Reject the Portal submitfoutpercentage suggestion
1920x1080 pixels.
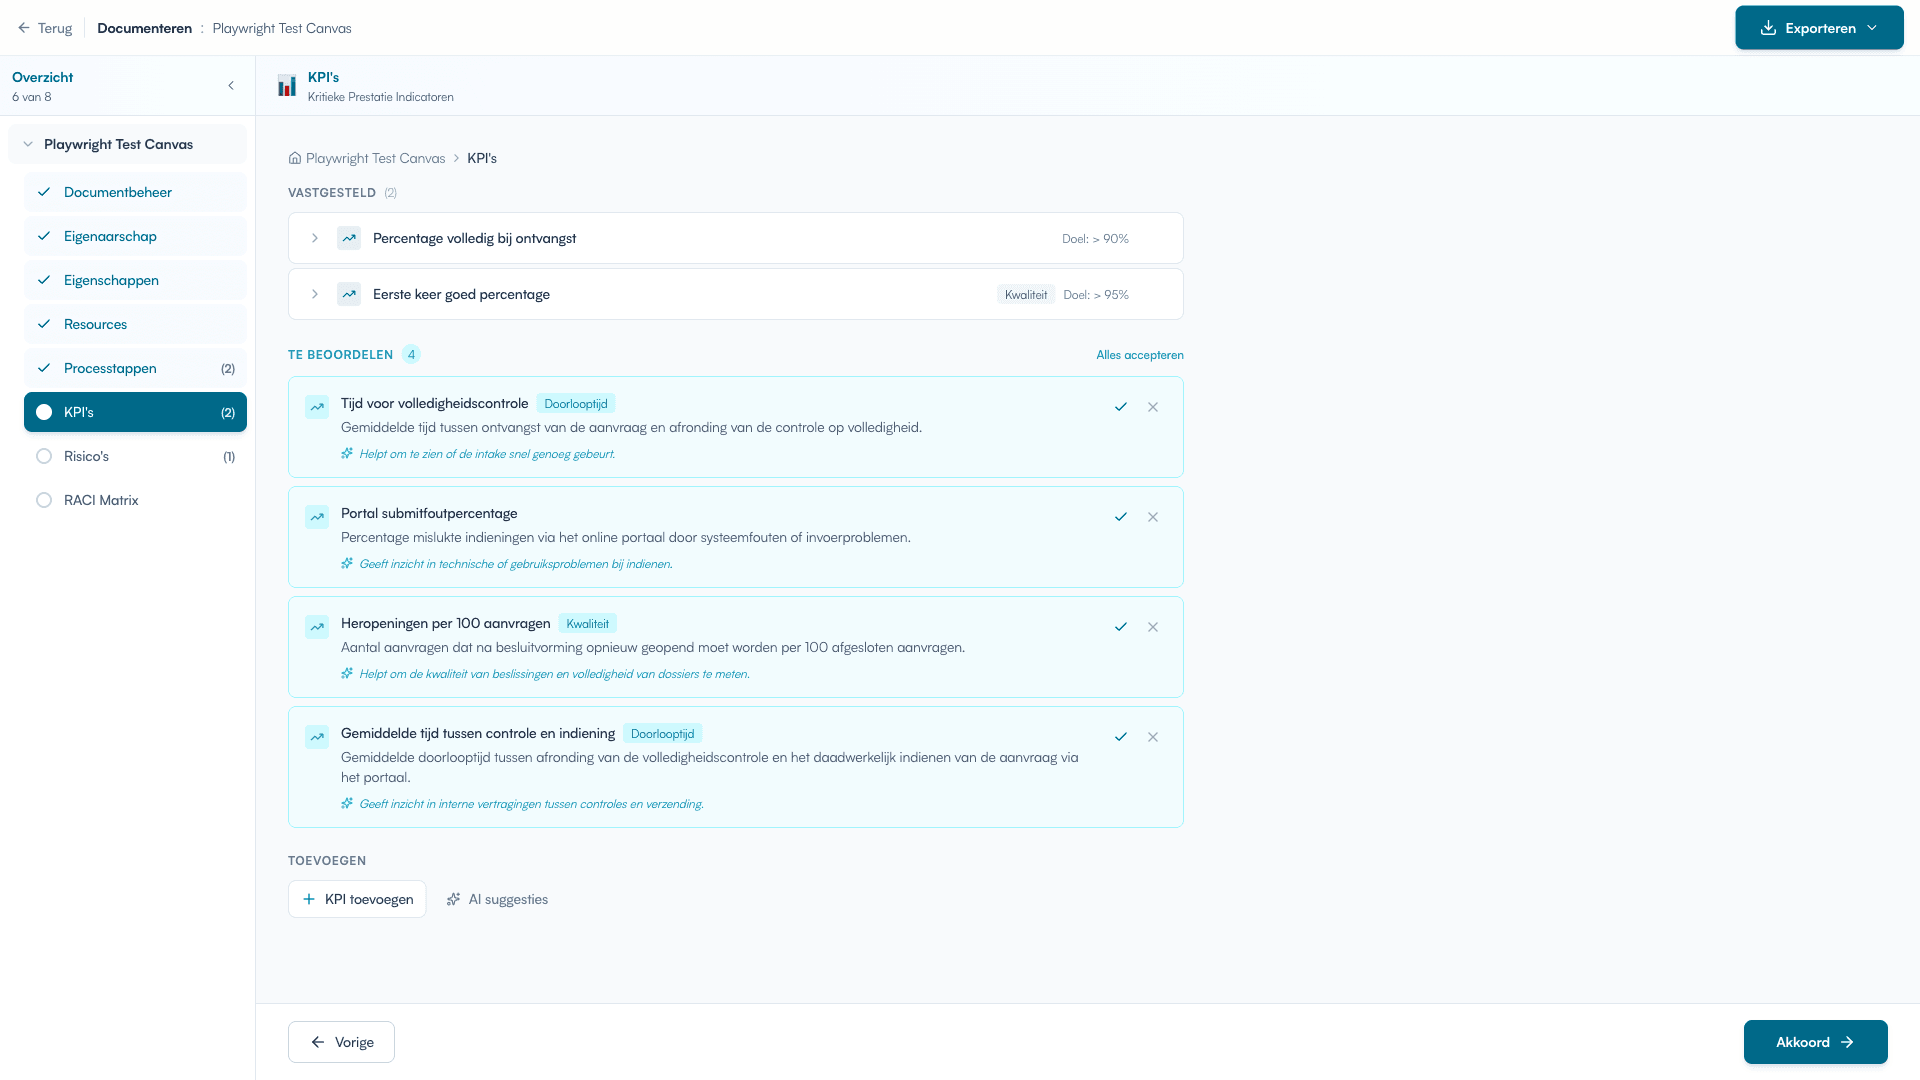(x=1153, y=517)
